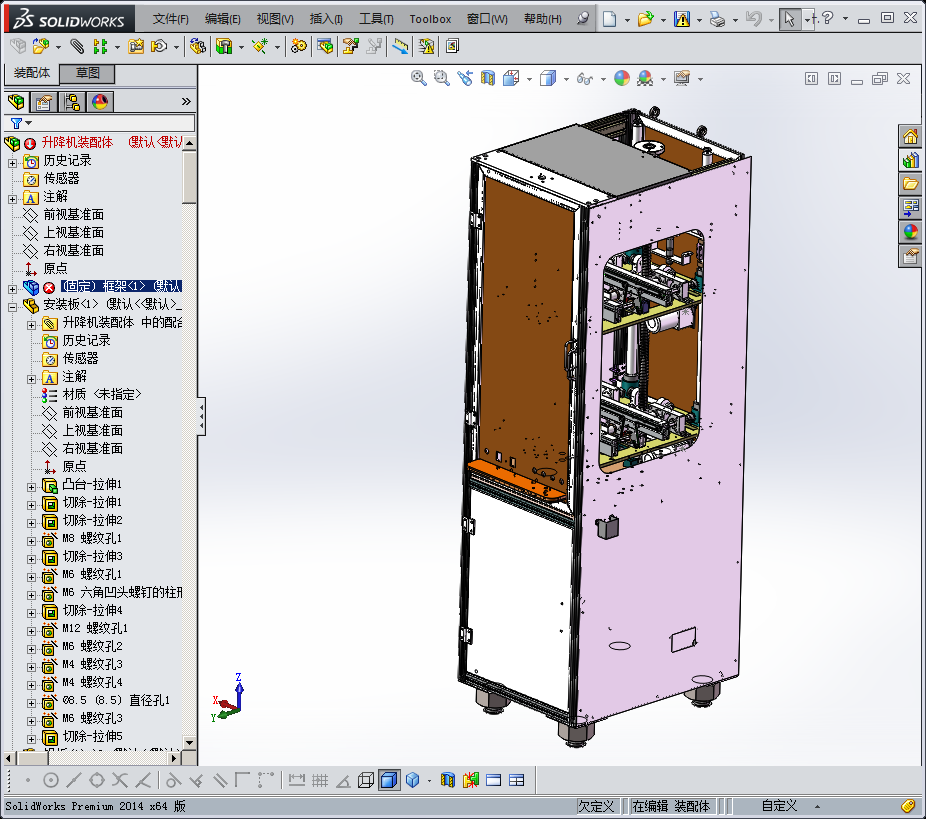
Task: Open the 编辑(E) menu
Action: tap(222, 19)
